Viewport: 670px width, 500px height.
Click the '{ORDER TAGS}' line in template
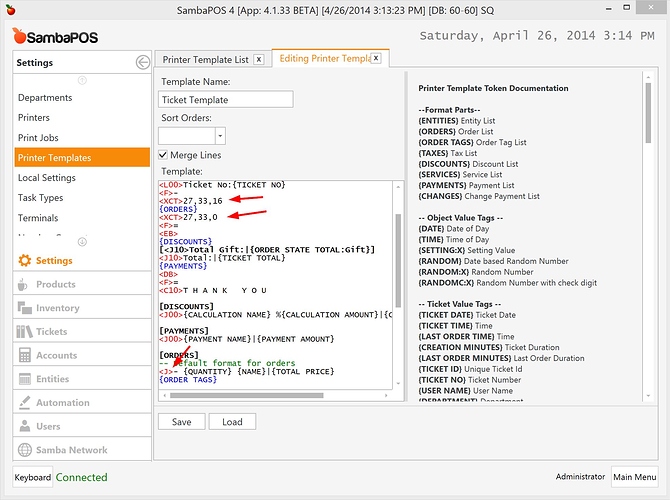188,379
